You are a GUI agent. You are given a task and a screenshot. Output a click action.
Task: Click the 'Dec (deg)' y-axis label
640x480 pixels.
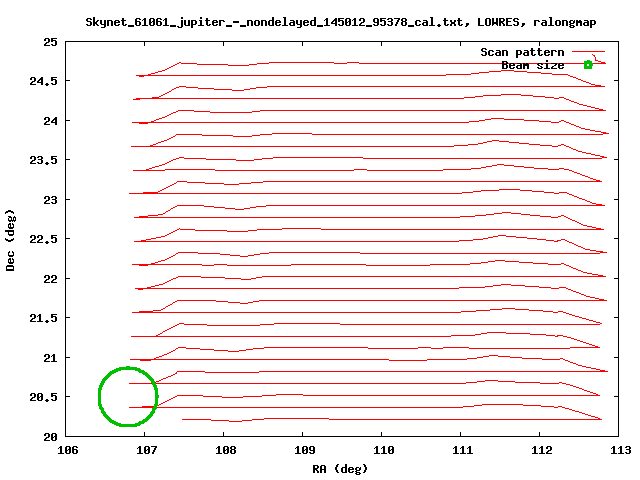11,239
